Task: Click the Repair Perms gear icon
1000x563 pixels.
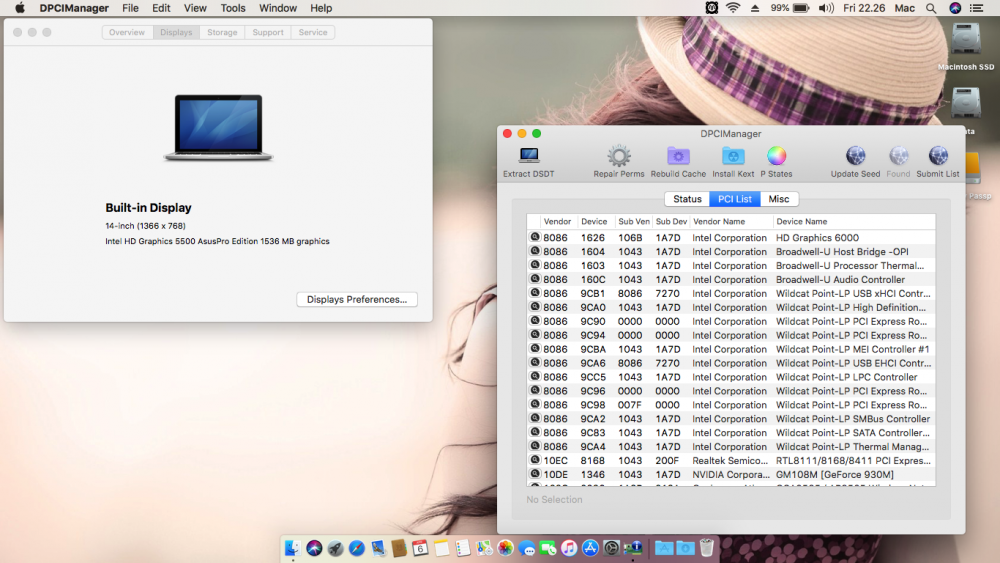Action: (619, 156)
